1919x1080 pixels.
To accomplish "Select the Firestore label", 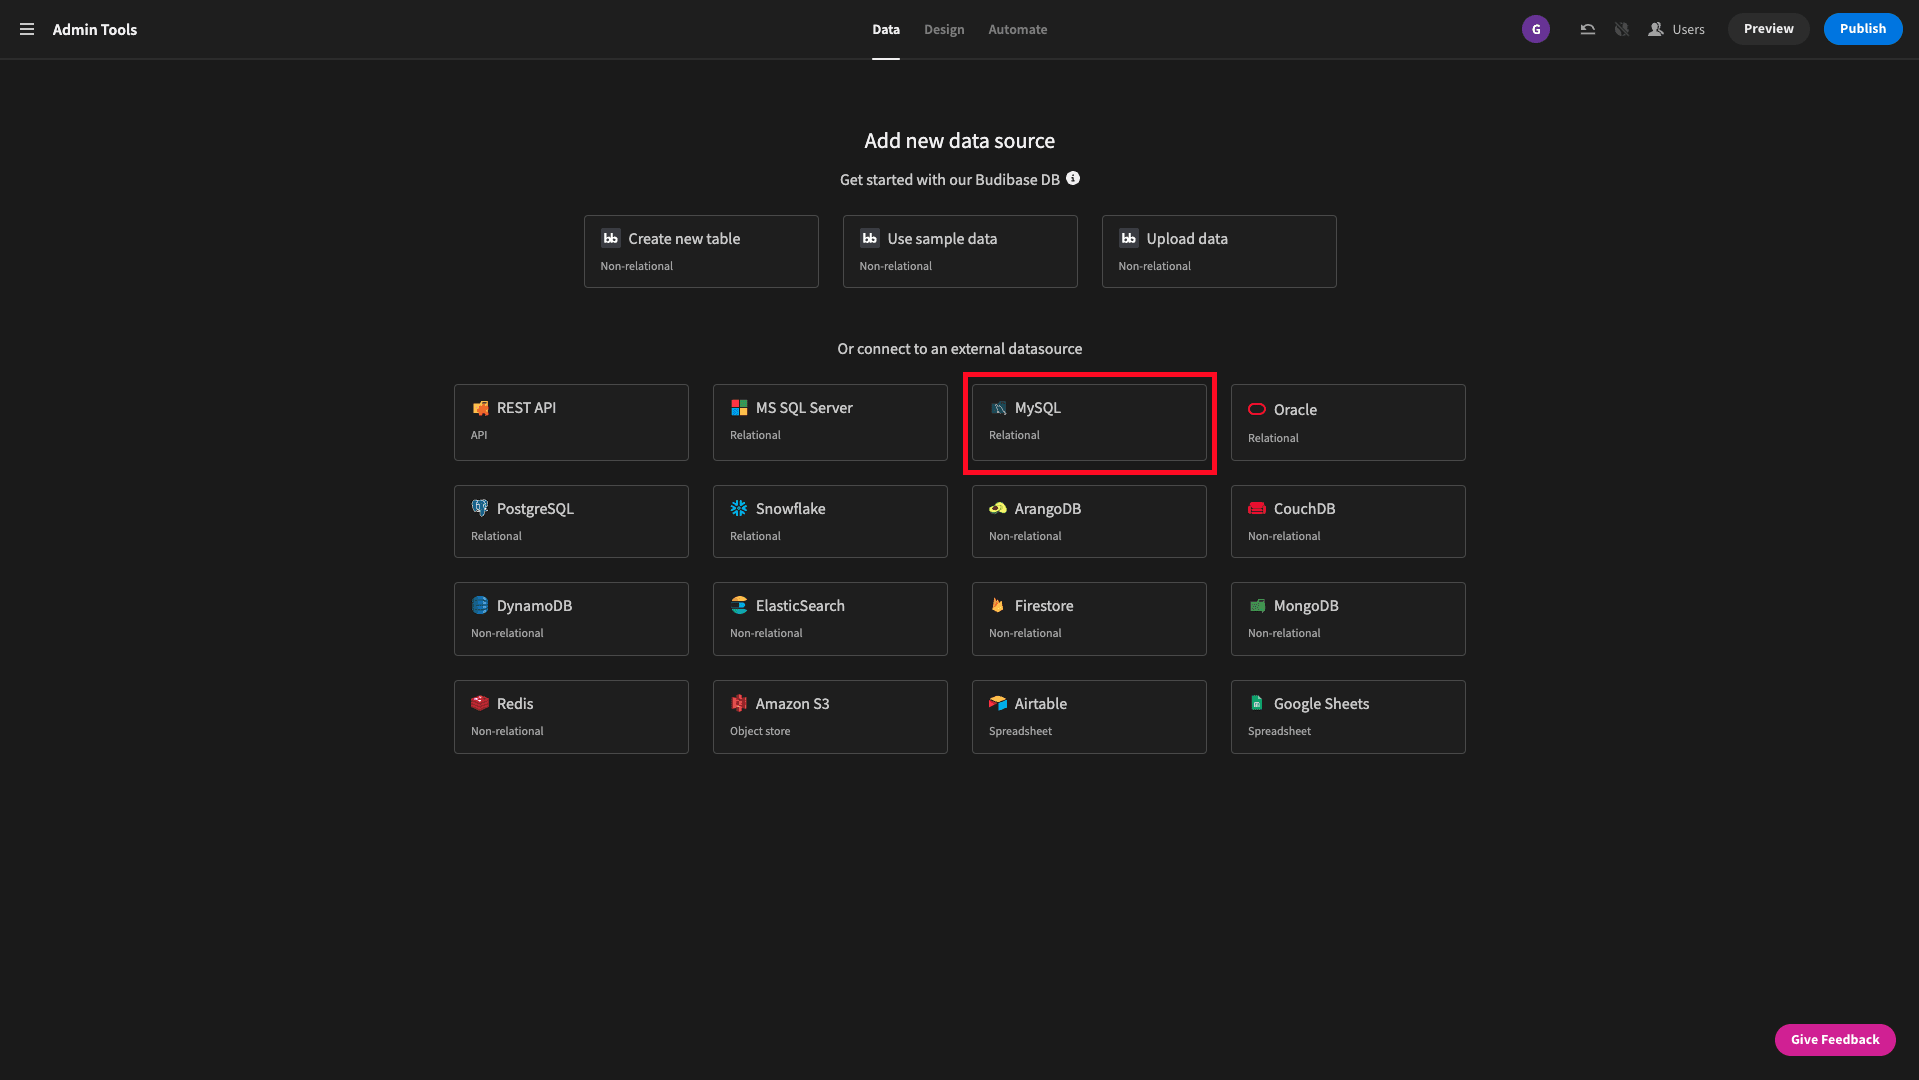I will coord(1044,606).
